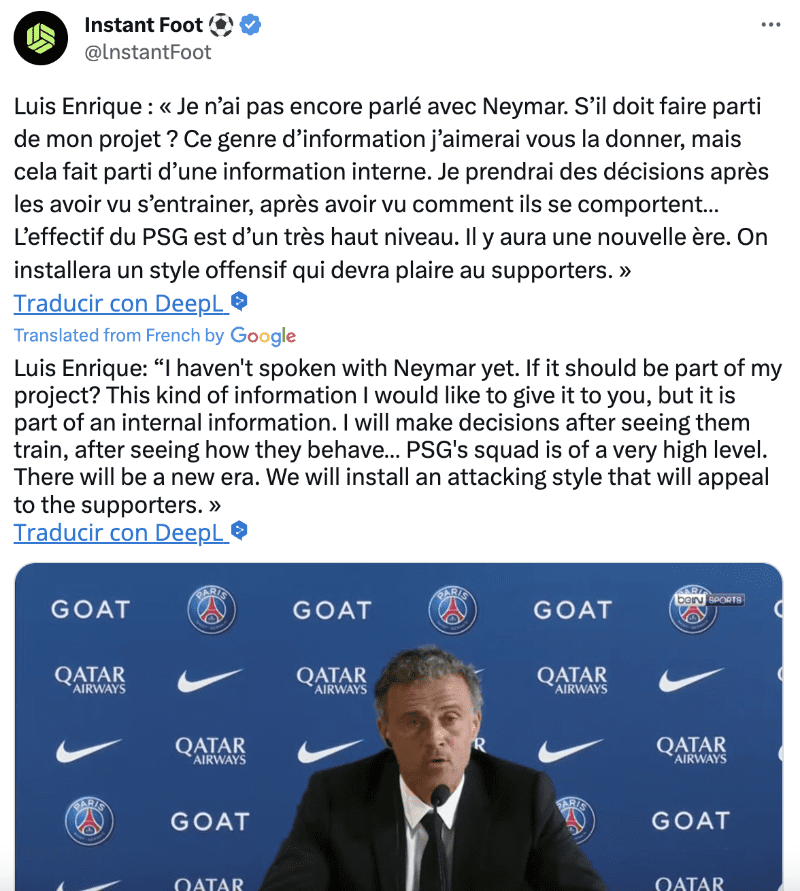Visit the @InstantFoot handle
Screen dimensions: 800x891
click(x=148, y=52)
